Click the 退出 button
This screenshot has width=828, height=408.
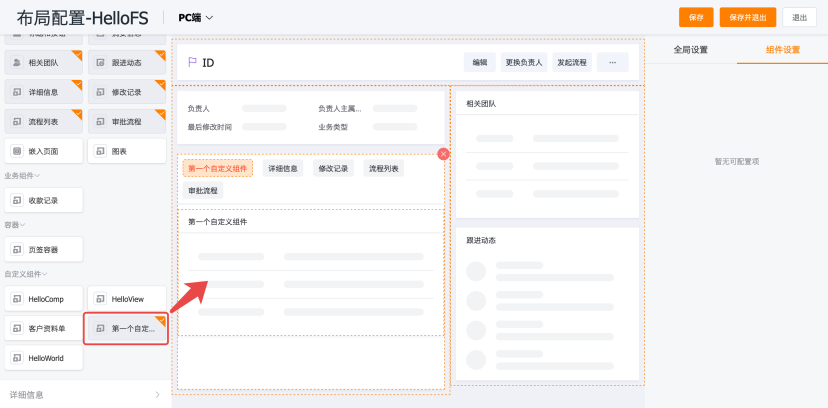click(799, 17)
